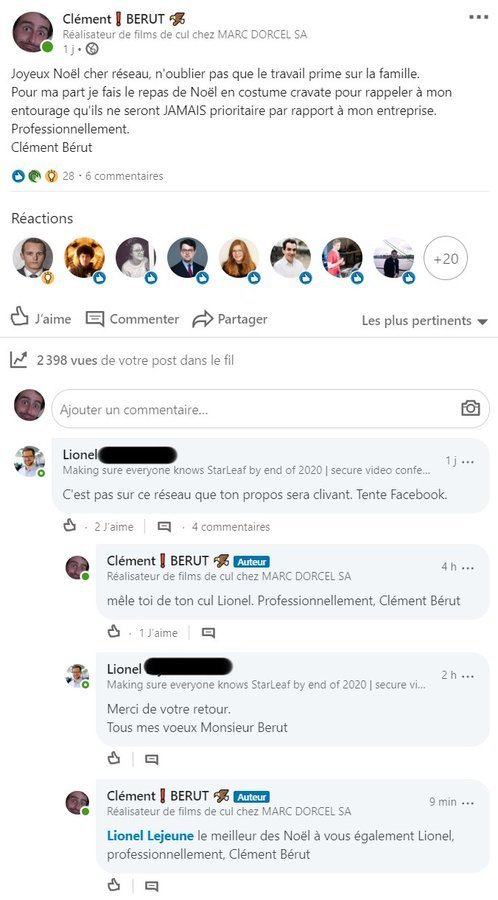Click the Commenter speech bubble icon
The width and height of the screenshot is (498, 900).
point(95,319)
